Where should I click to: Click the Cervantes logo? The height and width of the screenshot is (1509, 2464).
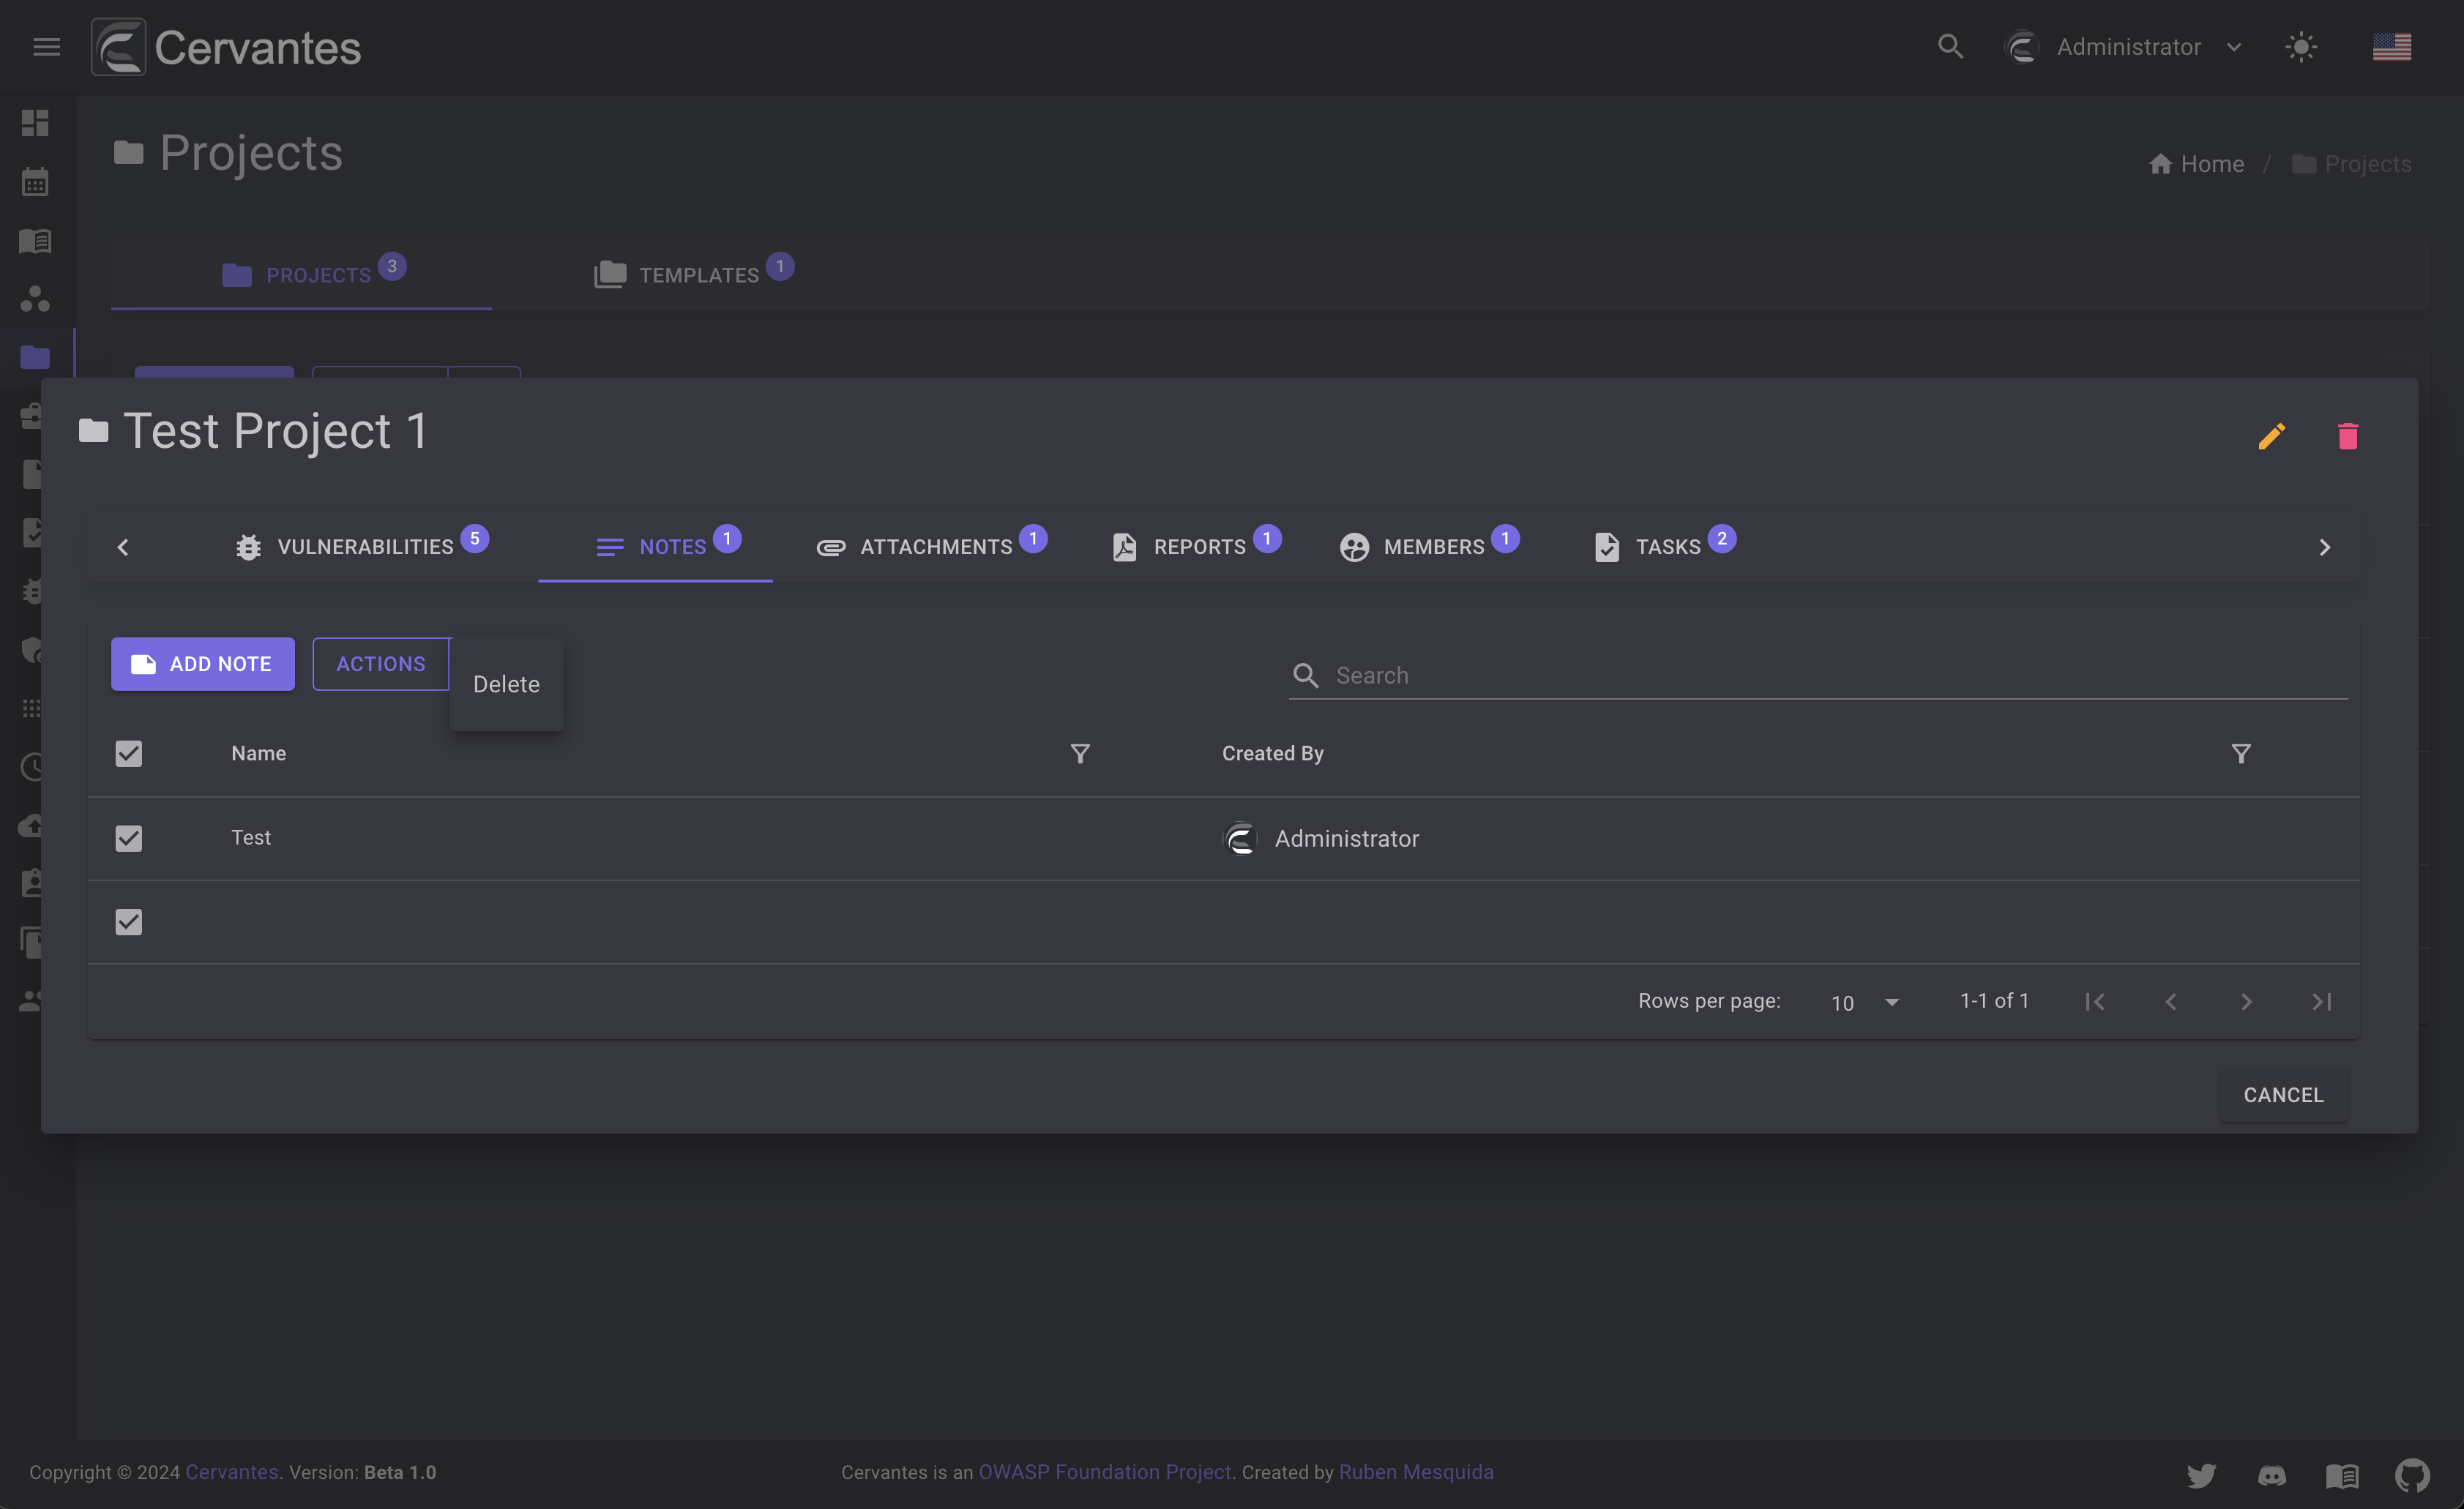pos(226,47)
